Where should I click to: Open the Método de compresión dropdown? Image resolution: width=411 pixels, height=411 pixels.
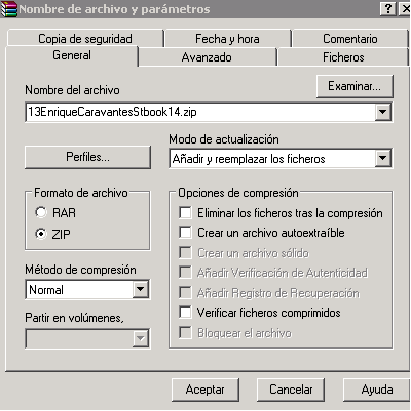pyautogui.click(x=141, y=289)
